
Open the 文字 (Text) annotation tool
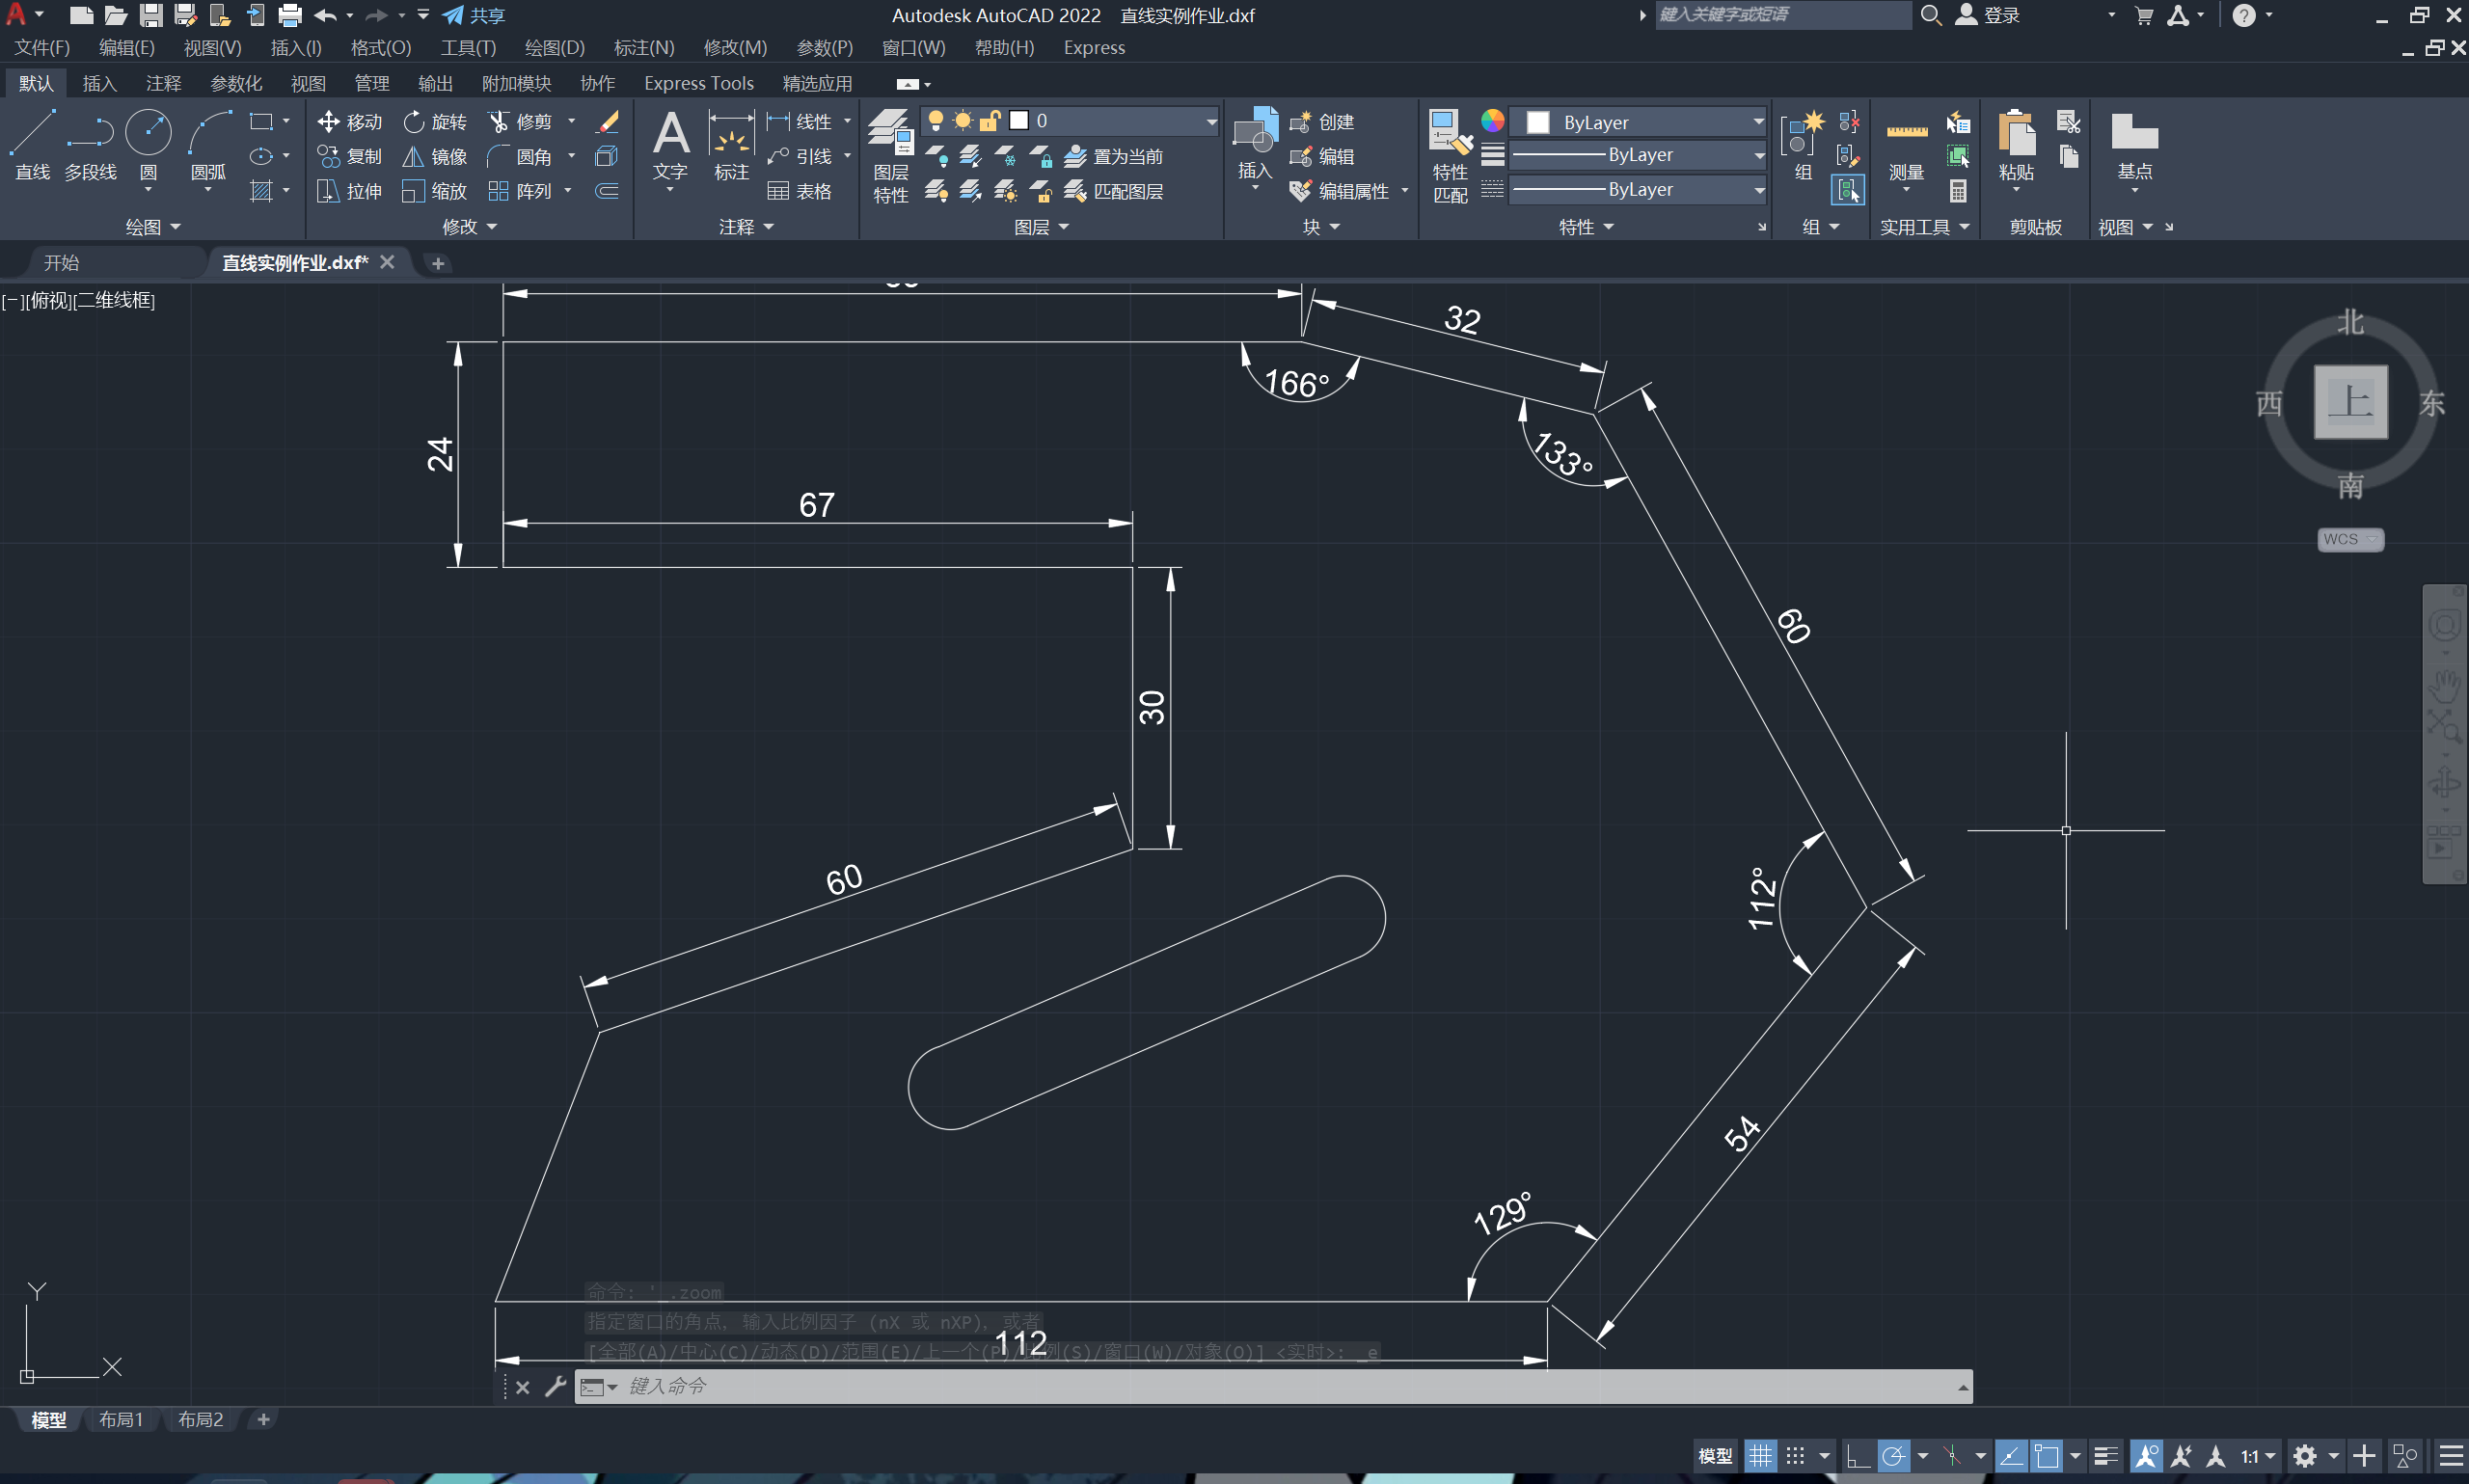tap(670, 146)
